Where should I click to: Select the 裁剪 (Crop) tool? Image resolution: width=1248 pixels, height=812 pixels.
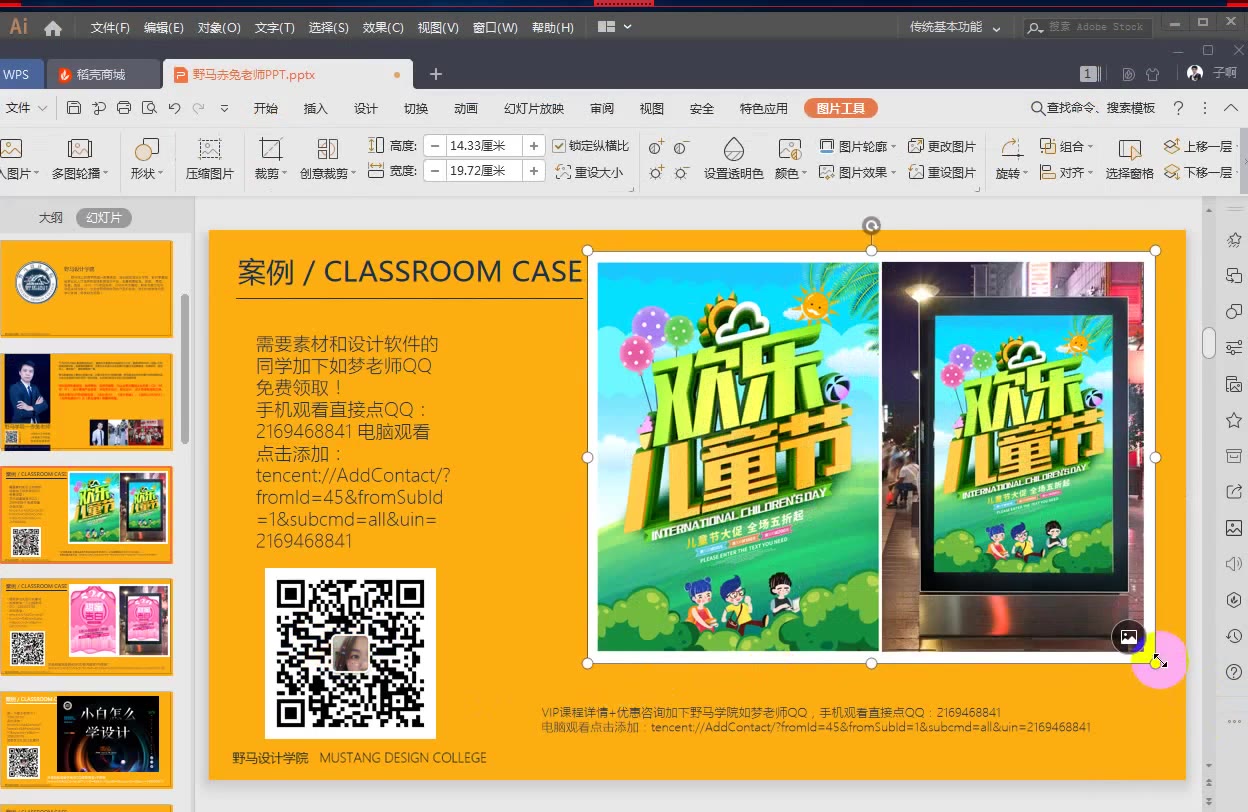(x=270, y=160)
